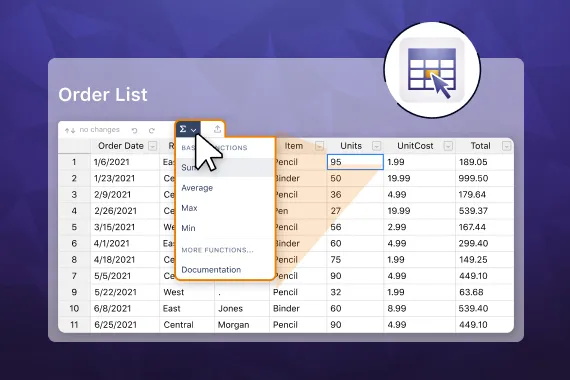This screenshot has height=380, width=570.
Task: Click the UnitCost cell 8.99
Action: pos(420,308)
